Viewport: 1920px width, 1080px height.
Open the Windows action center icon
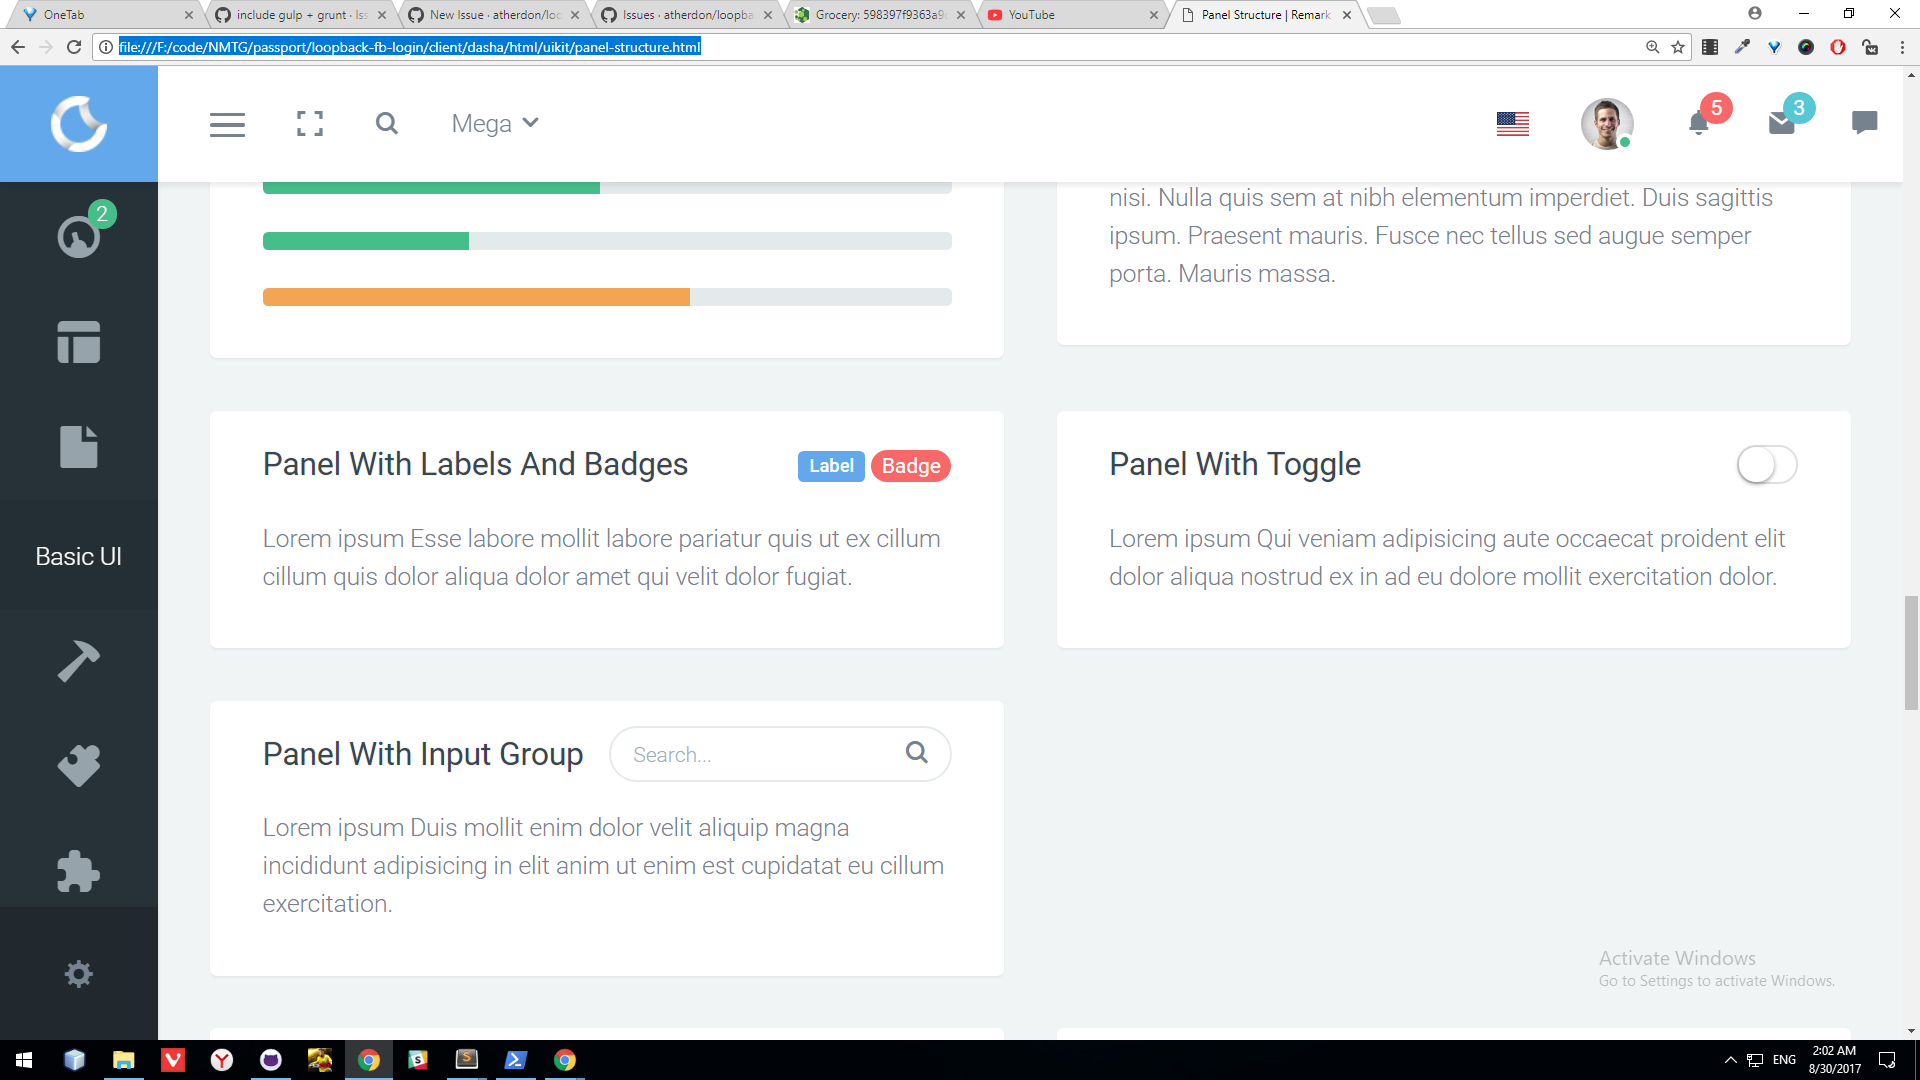[1887, 1060]
